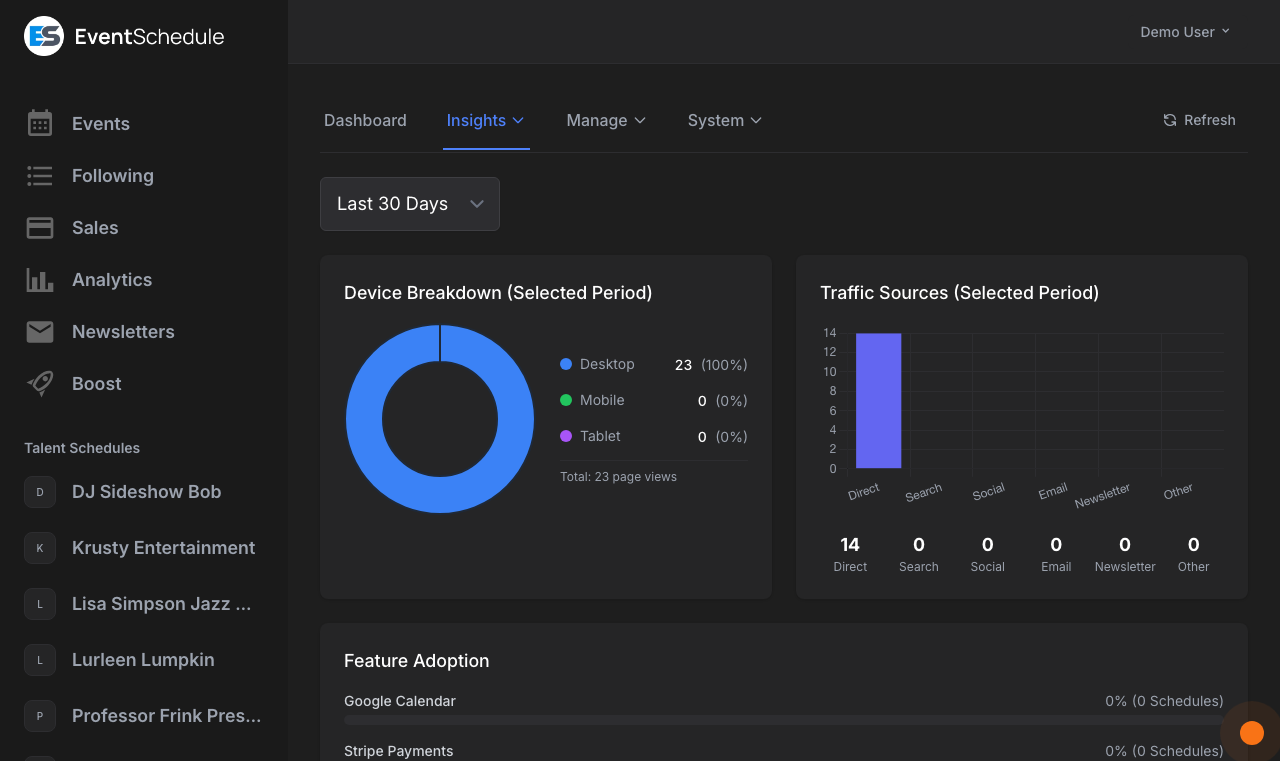
Task: Click the Other count label under chart
Action: coord(1193,567)
